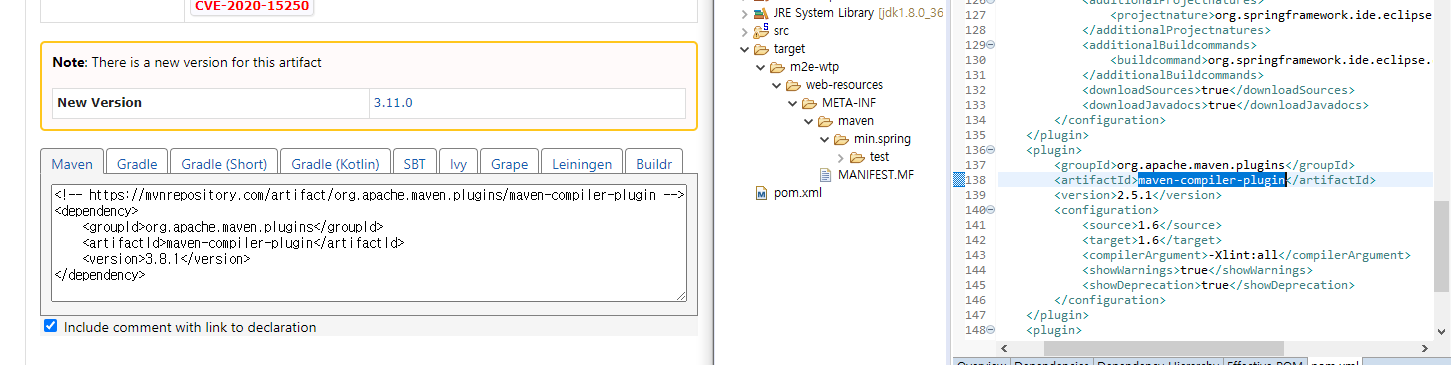
Task: Collapse the maven folder node
Action: 808,121
